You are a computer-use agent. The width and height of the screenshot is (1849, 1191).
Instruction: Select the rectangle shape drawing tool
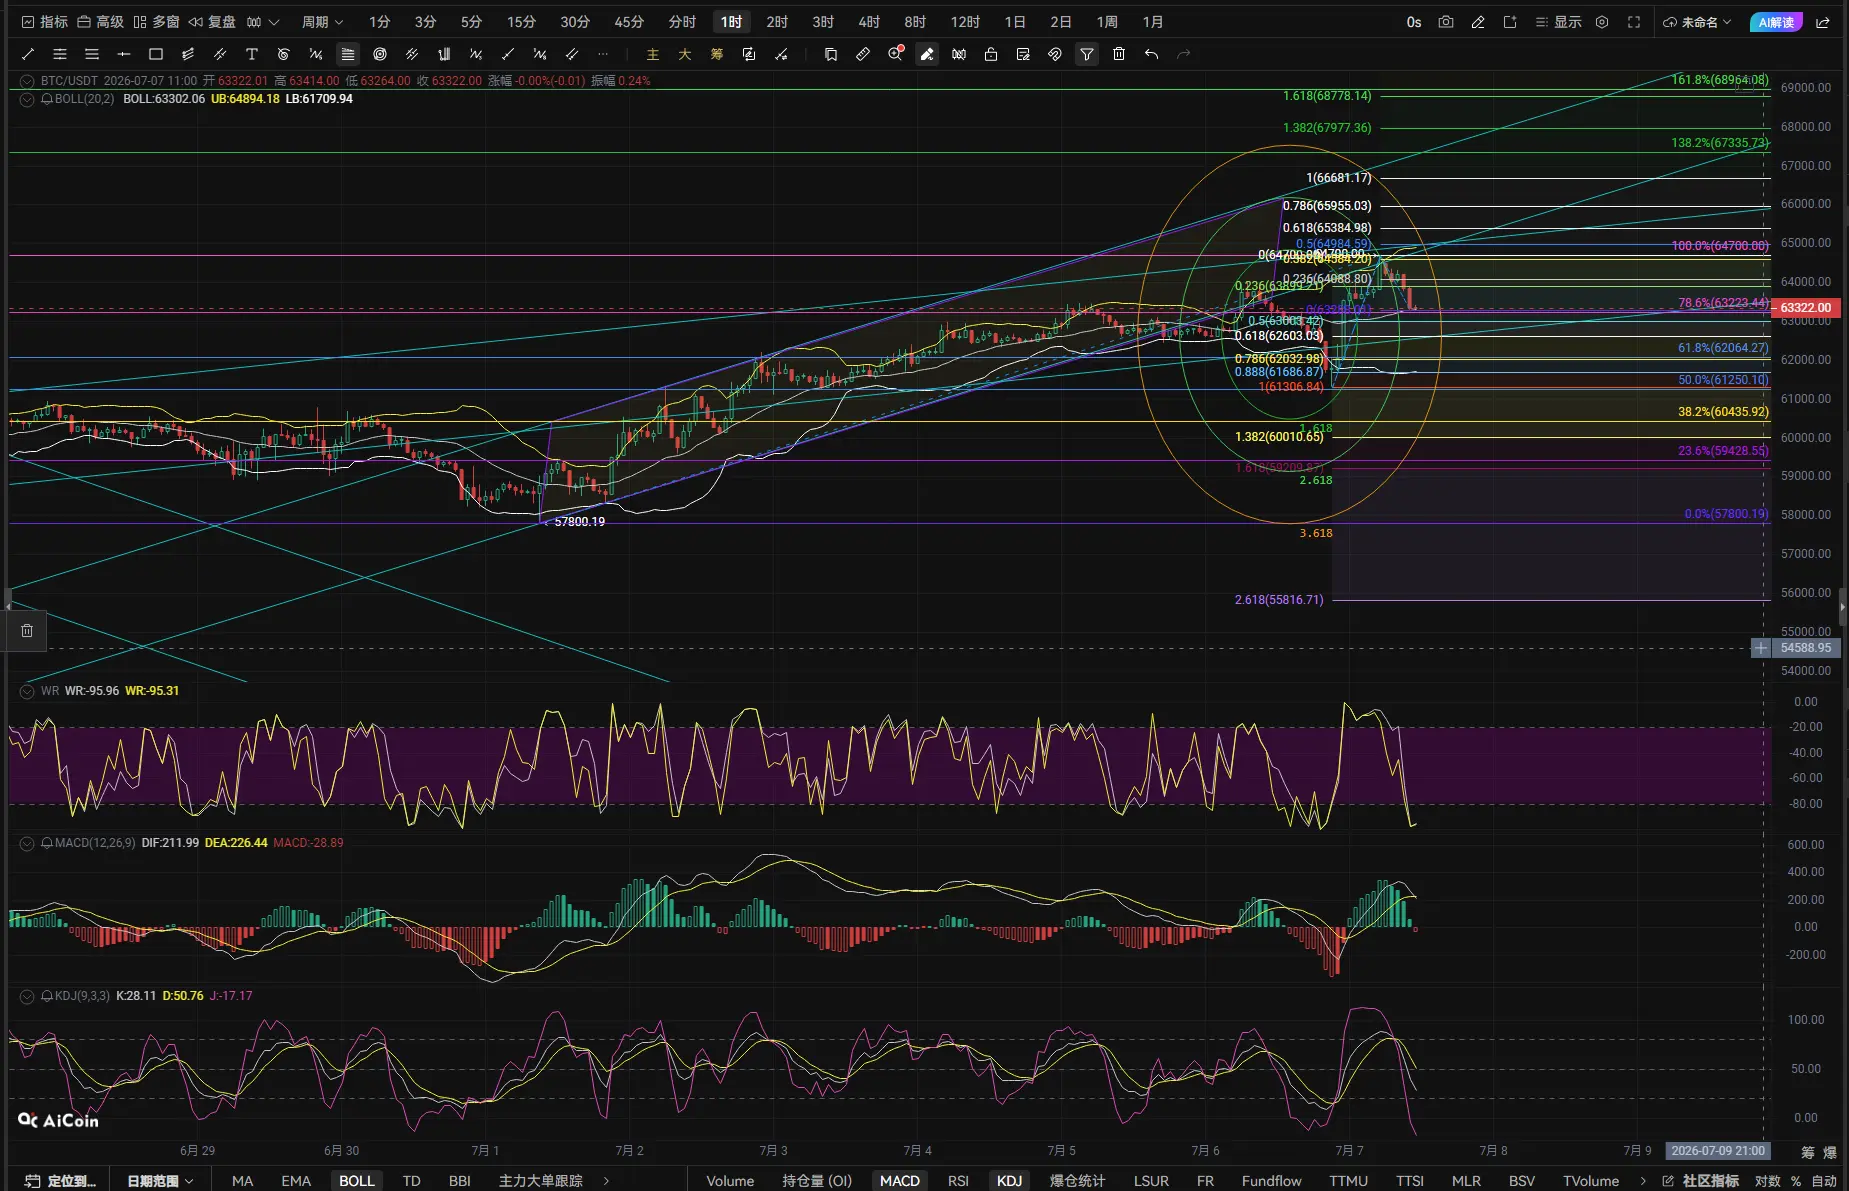coord(156,54)
